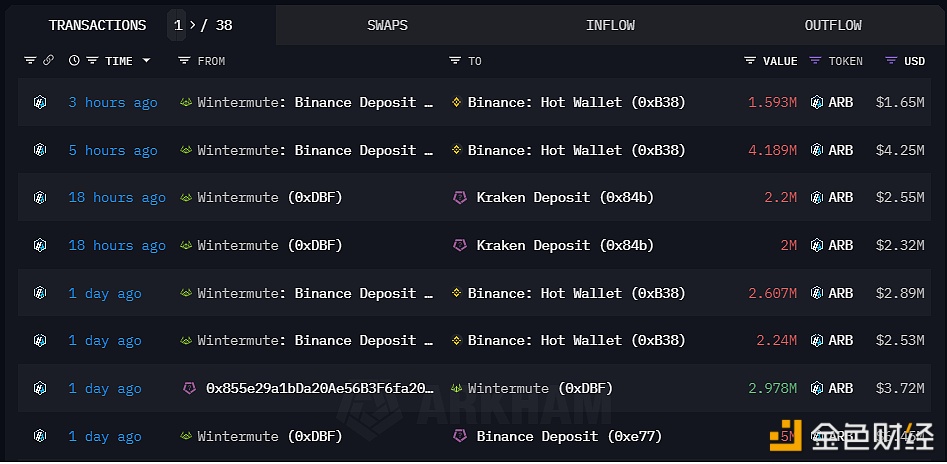Screen dimensions: 947x464
Task: Click the chain icon of the 3 hours ago row
Action: [40, 102]
